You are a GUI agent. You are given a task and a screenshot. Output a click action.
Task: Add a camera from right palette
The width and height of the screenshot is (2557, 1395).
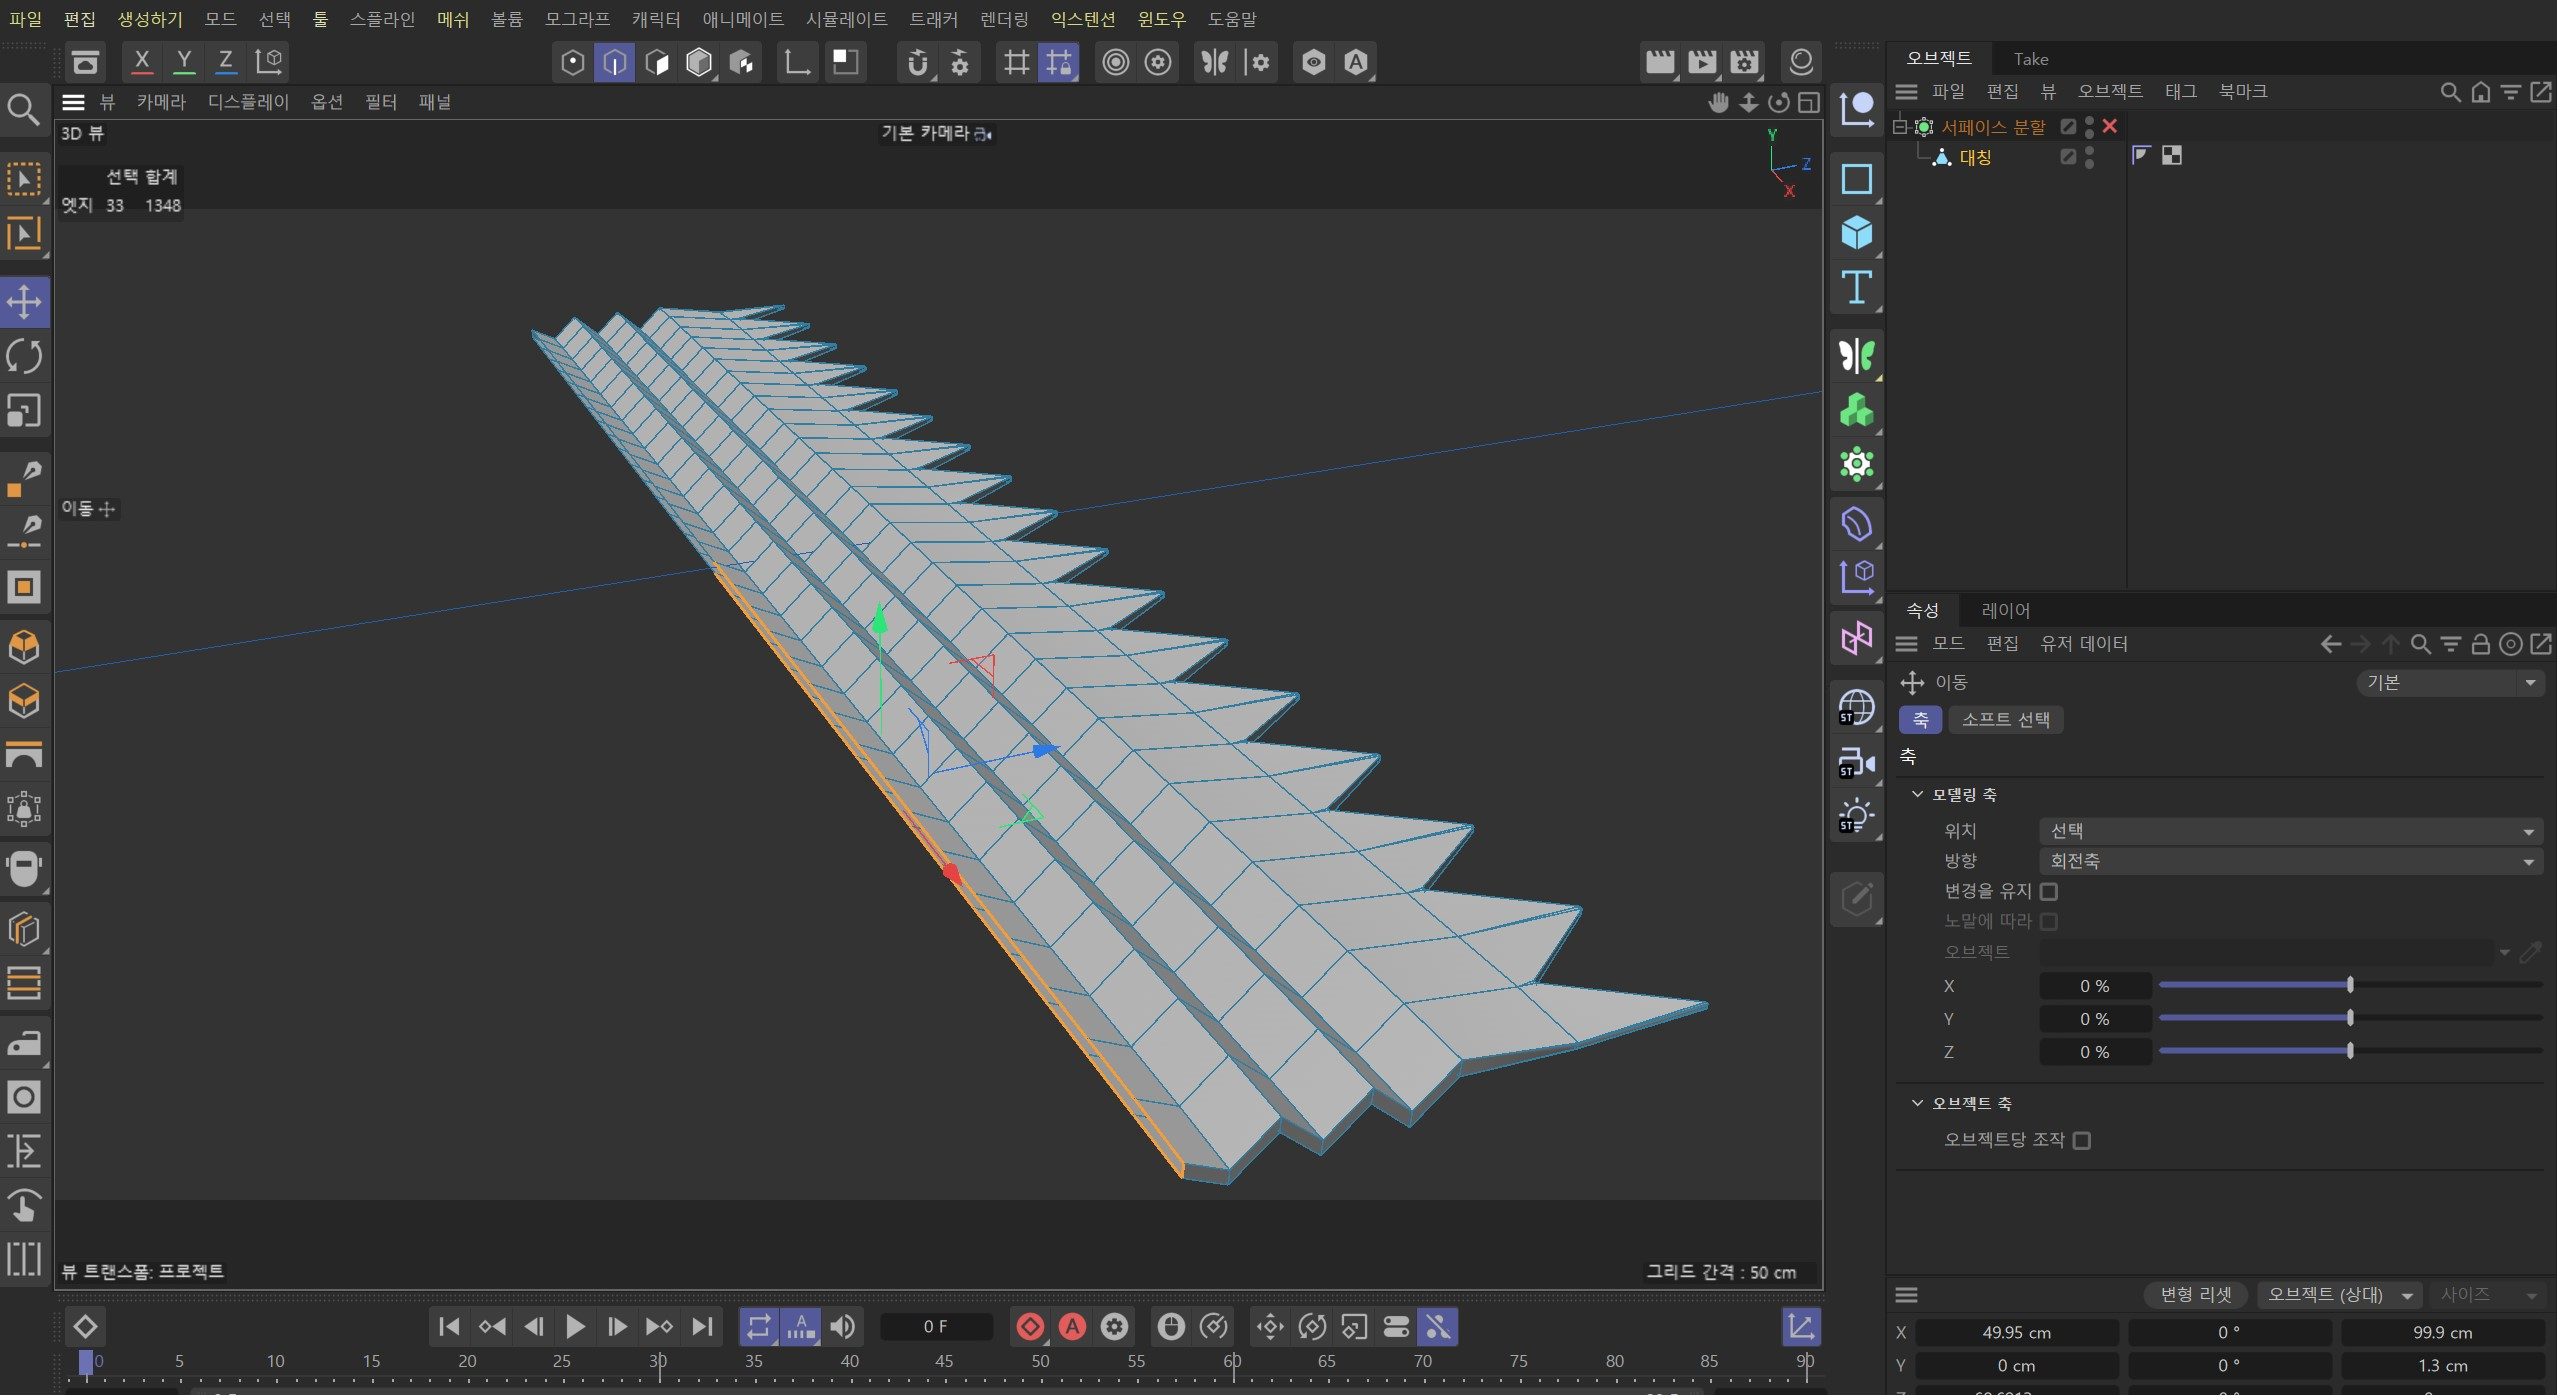coord(1857,762)
